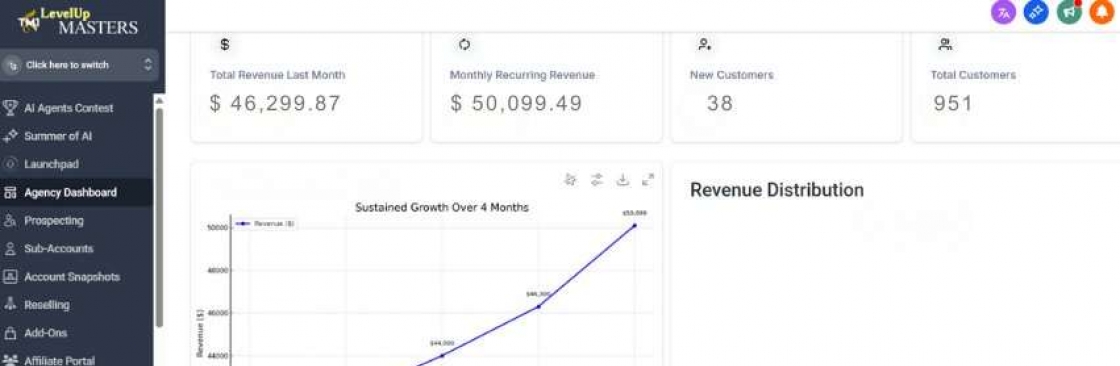
Task: Click the swap arrows icon on chart toolbar
Action: (596, 179)
